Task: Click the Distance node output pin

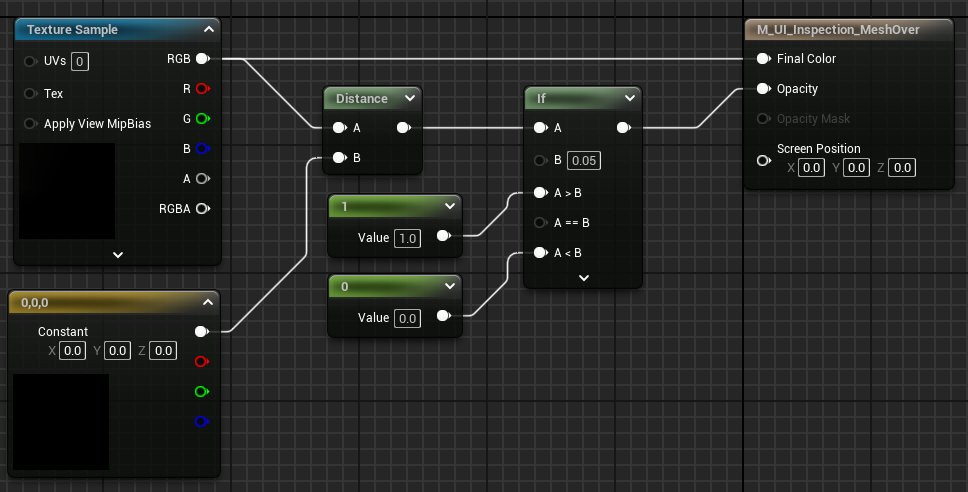Action: click(404, 128)
